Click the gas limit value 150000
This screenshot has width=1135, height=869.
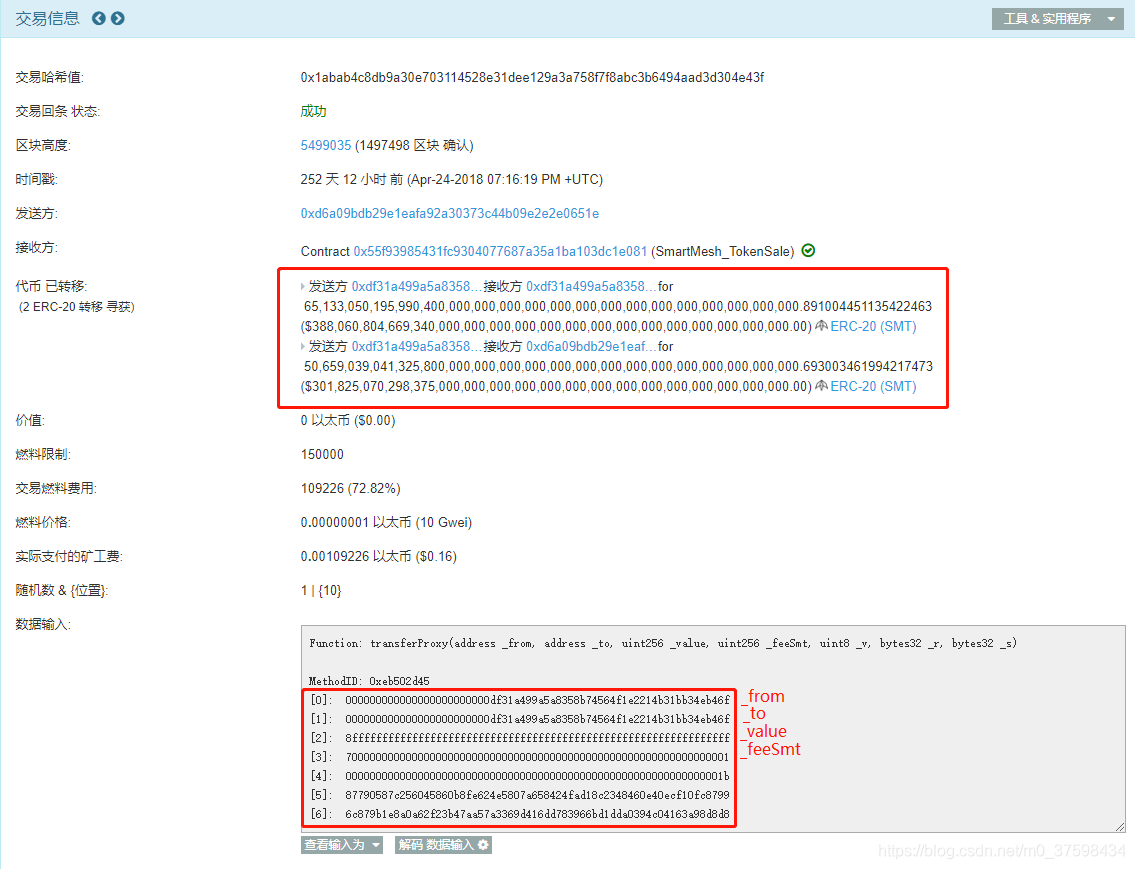coord(322,454)
